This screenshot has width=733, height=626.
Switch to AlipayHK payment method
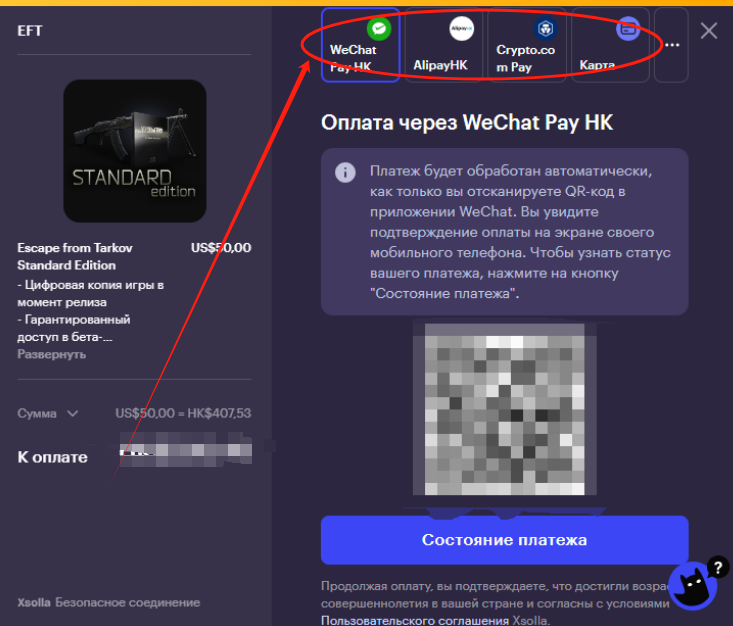tap(443, 45)
